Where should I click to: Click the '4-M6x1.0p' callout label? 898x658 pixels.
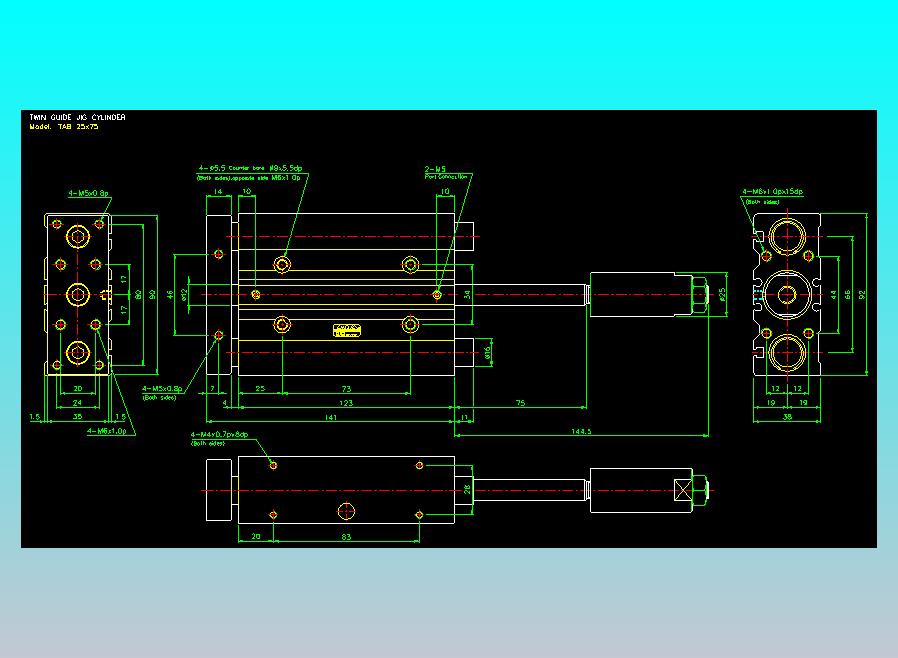[107, 431]
